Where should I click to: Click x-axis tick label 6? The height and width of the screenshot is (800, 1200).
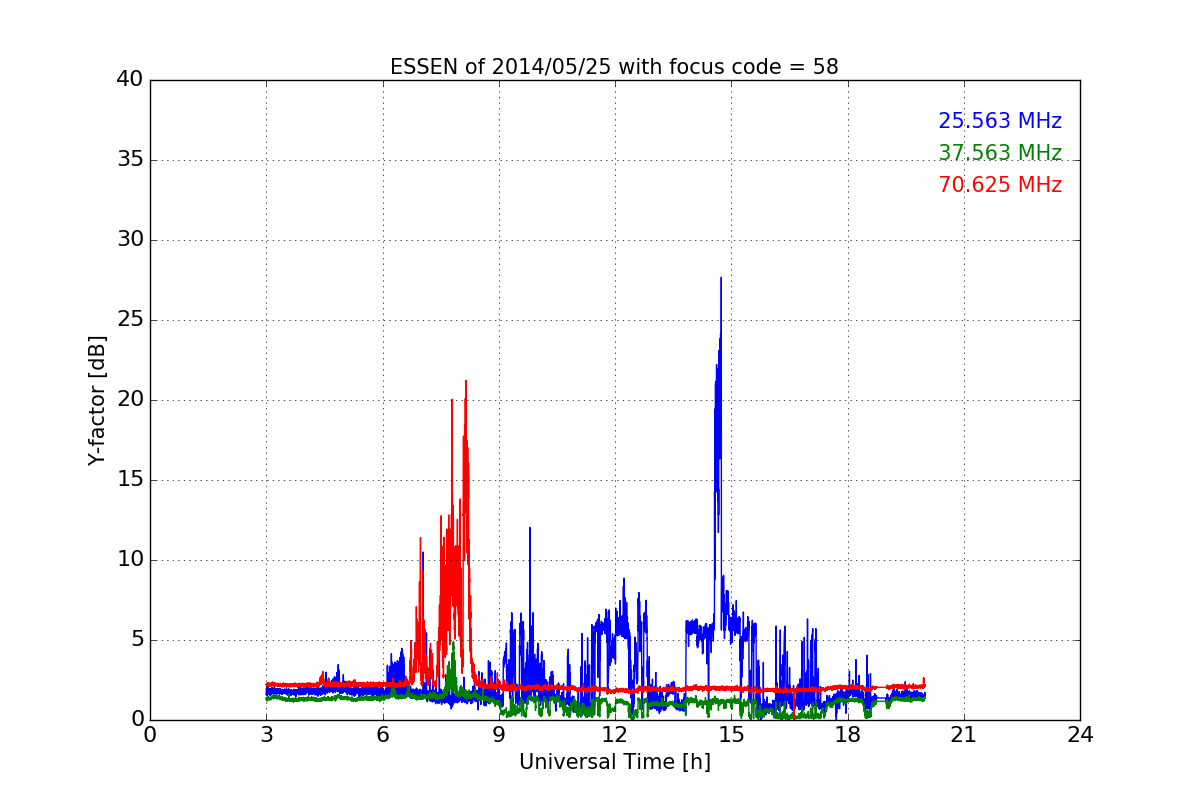(383, 735)
